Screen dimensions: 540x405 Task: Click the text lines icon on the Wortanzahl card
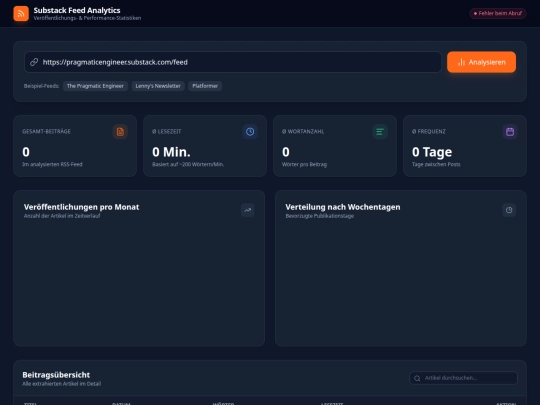coord(380,132)
